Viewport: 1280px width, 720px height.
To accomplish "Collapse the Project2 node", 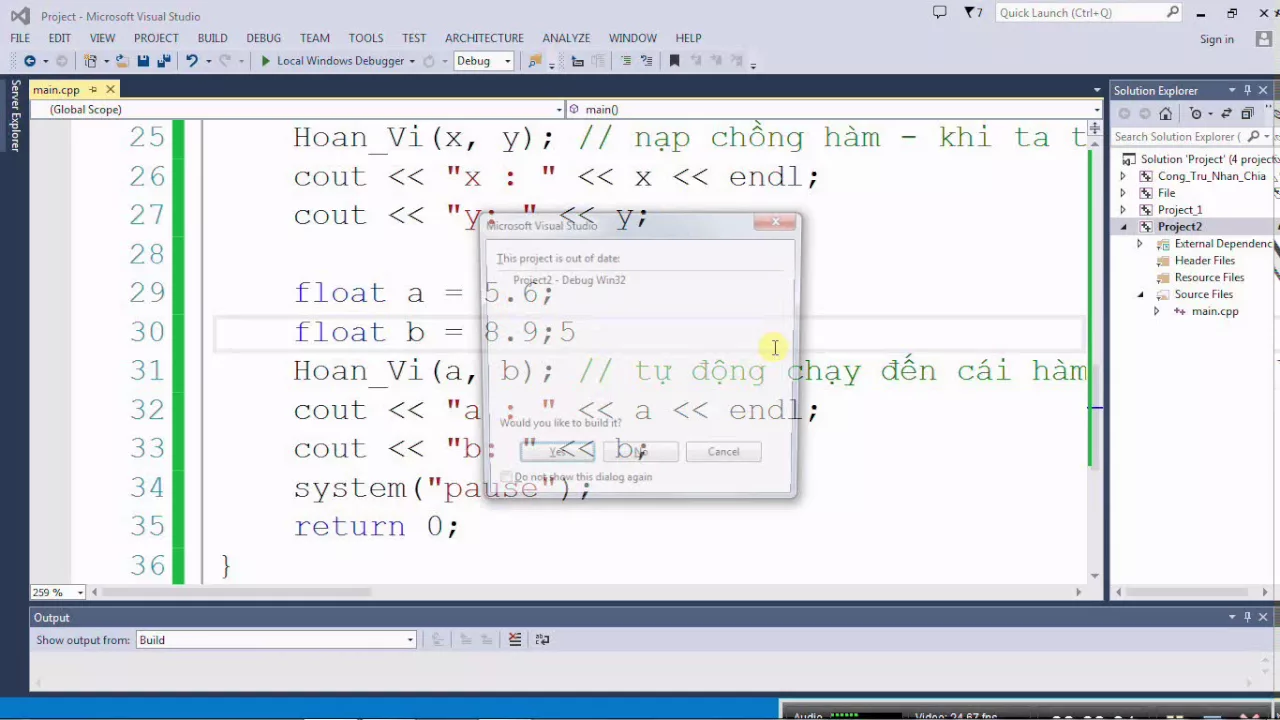I will click(1122, 227).
